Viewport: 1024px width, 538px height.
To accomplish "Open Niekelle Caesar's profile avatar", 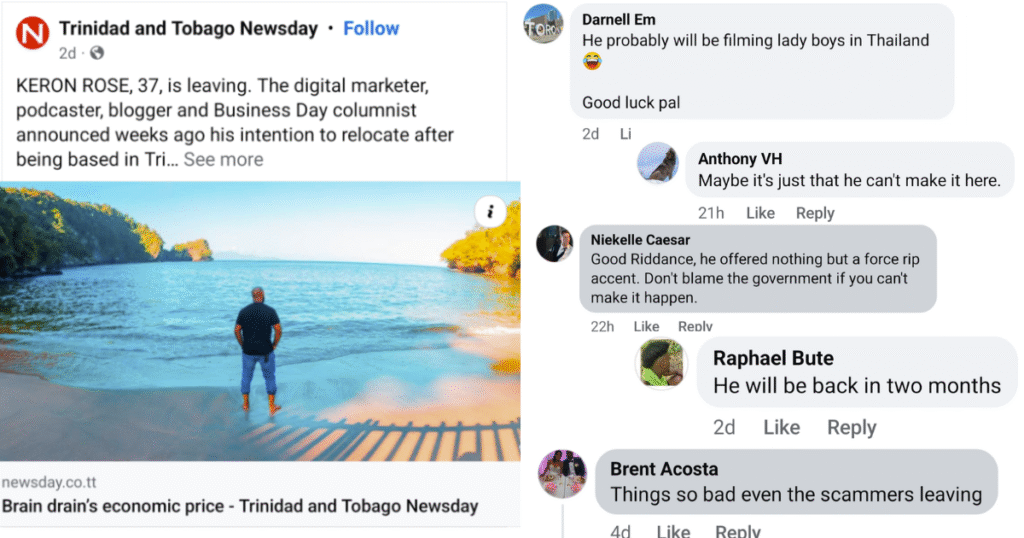I will point(554,244).
